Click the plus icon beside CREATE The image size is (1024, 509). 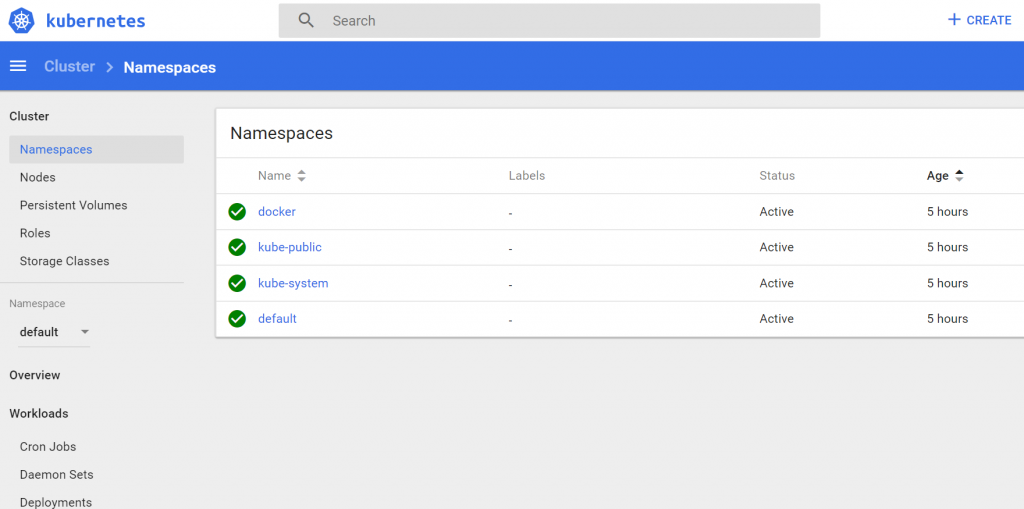pyautogui.click(x=954, y=20)
